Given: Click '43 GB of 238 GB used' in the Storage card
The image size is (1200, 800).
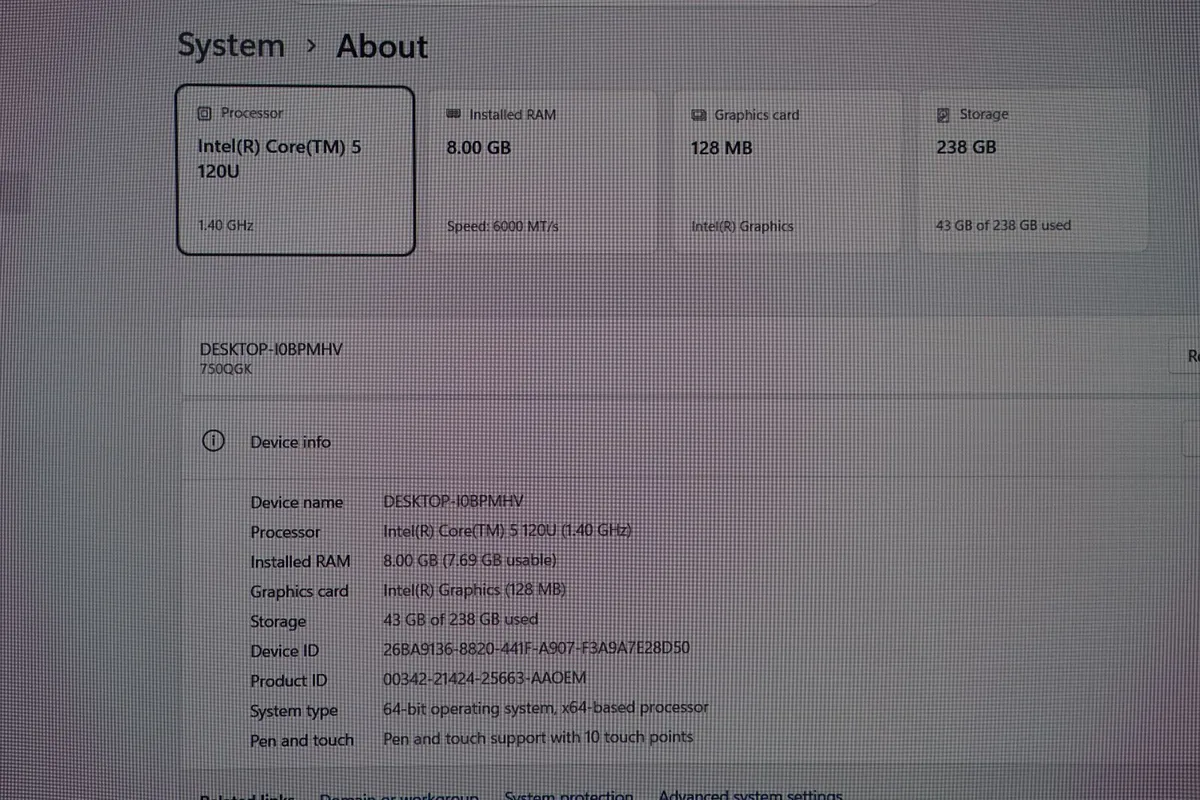Looking at the screenshot, I should (1003, 226).
